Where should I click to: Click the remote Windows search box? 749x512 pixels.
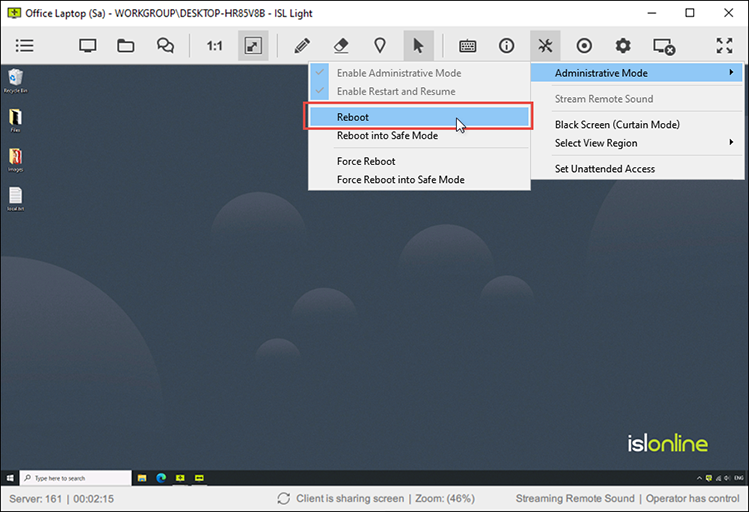coord(75,478)
